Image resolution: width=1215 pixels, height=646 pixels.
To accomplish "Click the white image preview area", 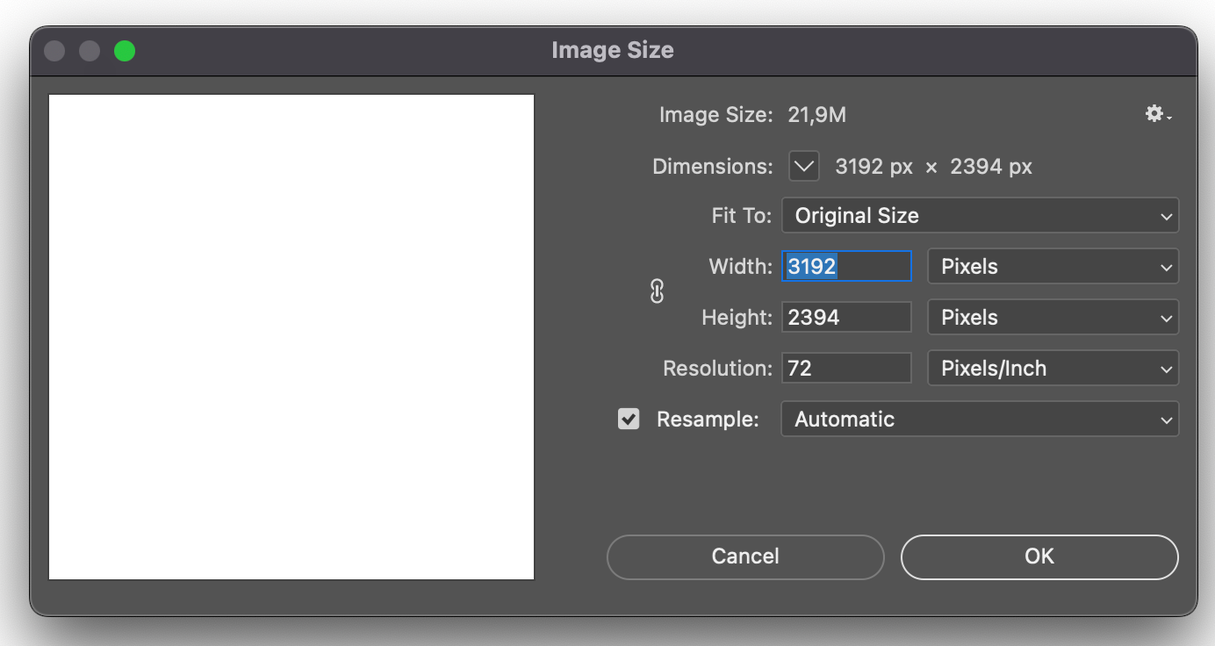I will point(291,337).
